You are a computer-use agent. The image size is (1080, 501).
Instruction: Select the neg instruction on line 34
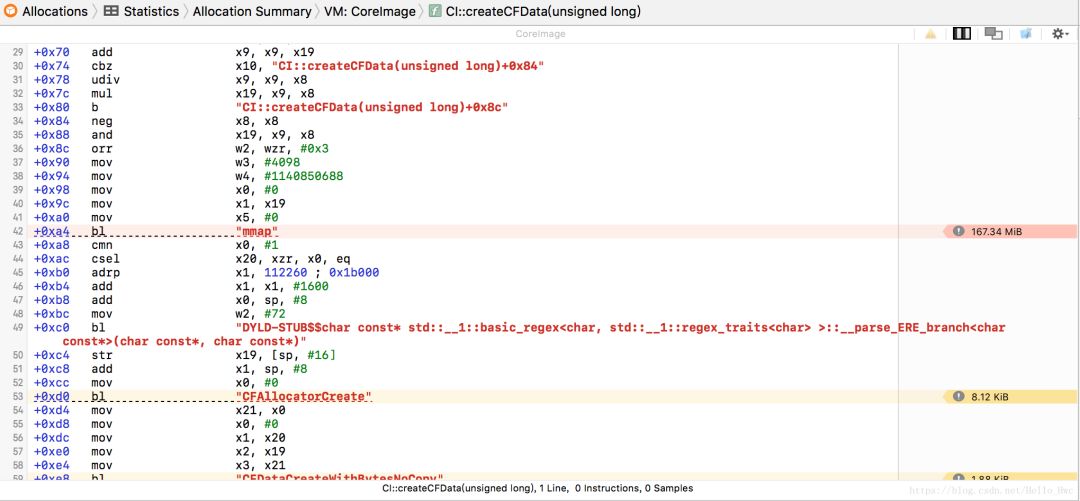pyautogui.click(x=102, y=121)
